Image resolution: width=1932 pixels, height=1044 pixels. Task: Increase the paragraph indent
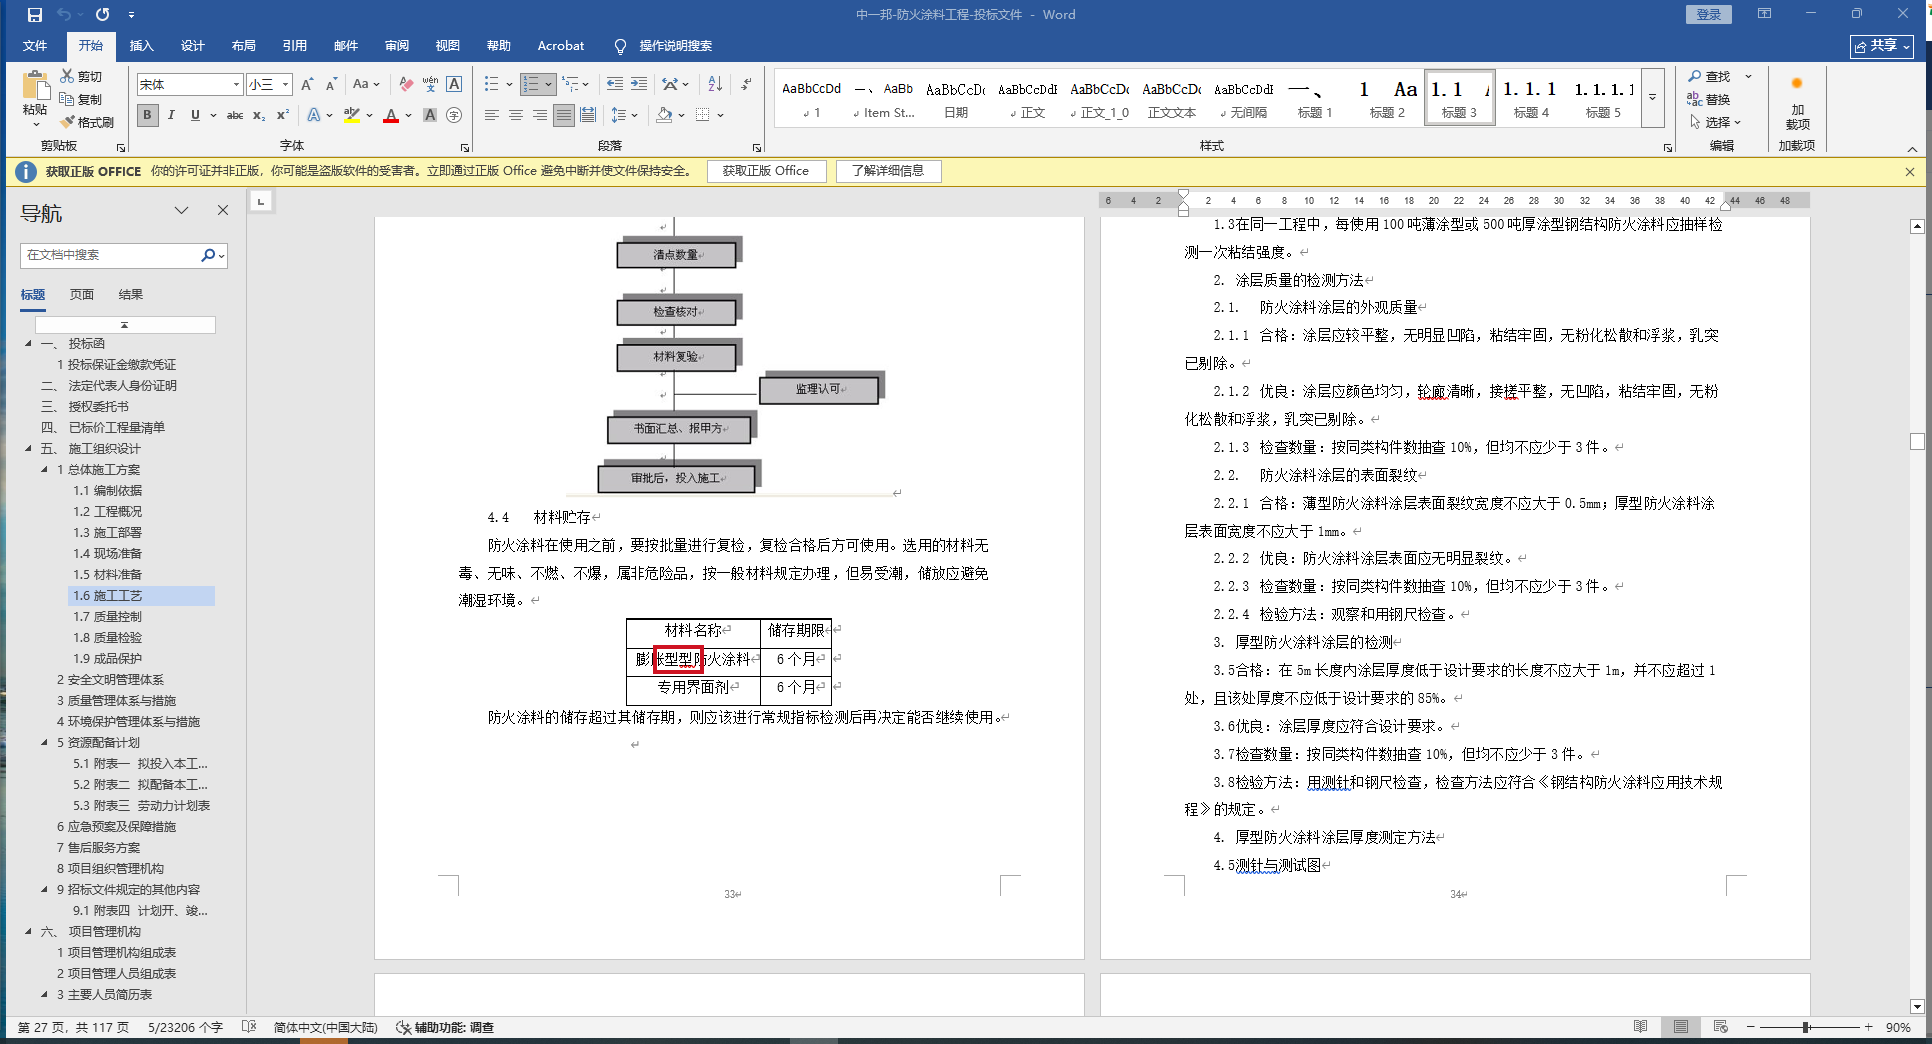pos(638,84)
